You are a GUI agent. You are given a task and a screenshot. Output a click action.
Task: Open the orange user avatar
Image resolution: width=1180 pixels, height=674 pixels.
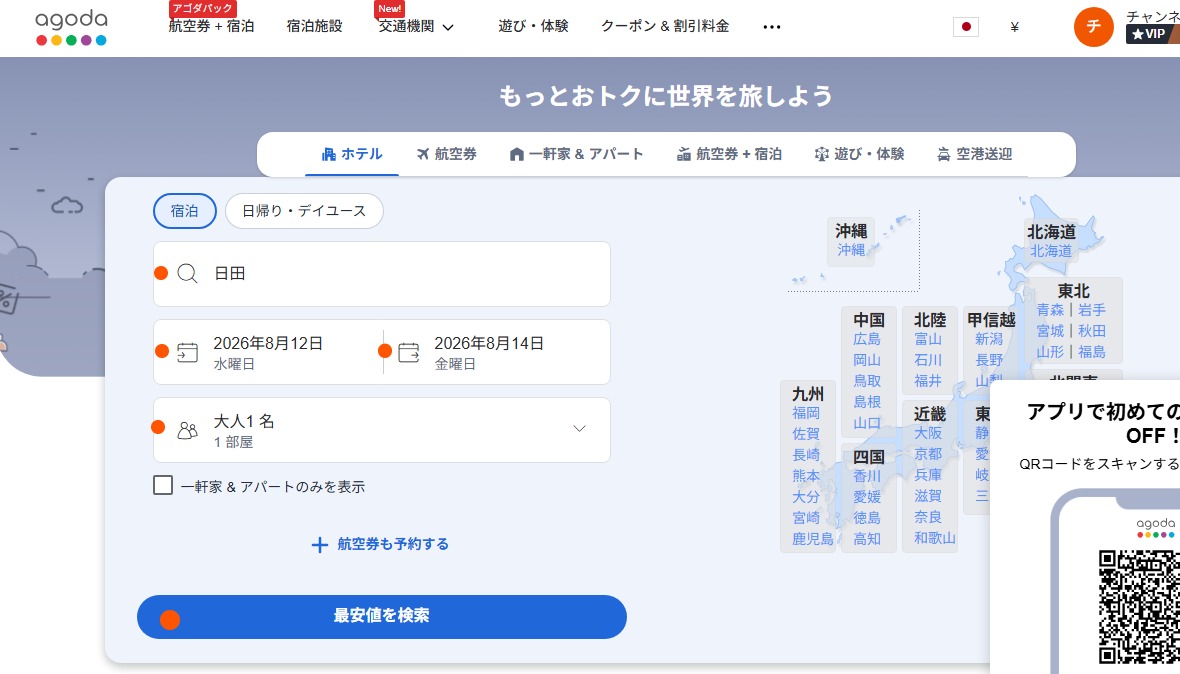tap(1093, 27)
